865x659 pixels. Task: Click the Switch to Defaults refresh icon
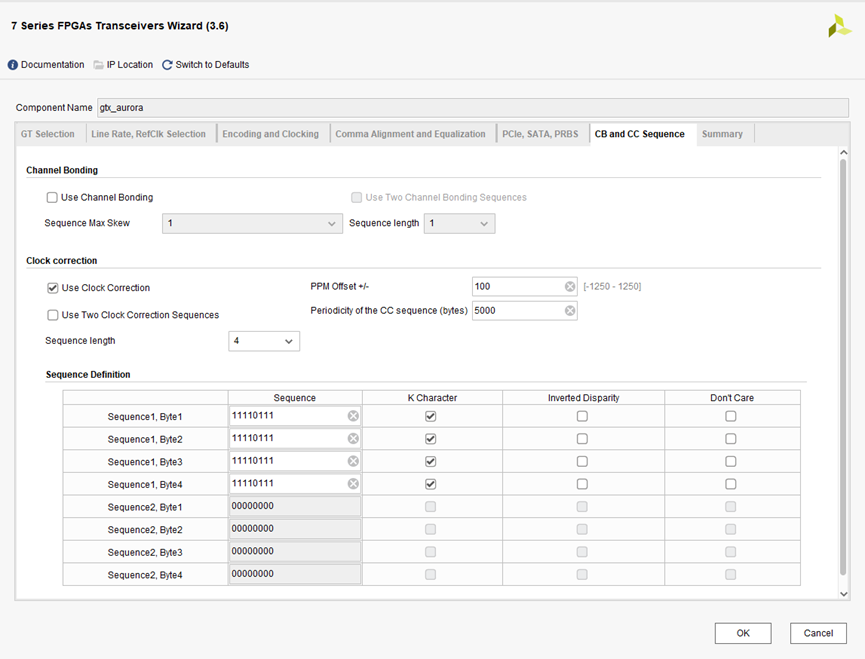tap(167, 65)
